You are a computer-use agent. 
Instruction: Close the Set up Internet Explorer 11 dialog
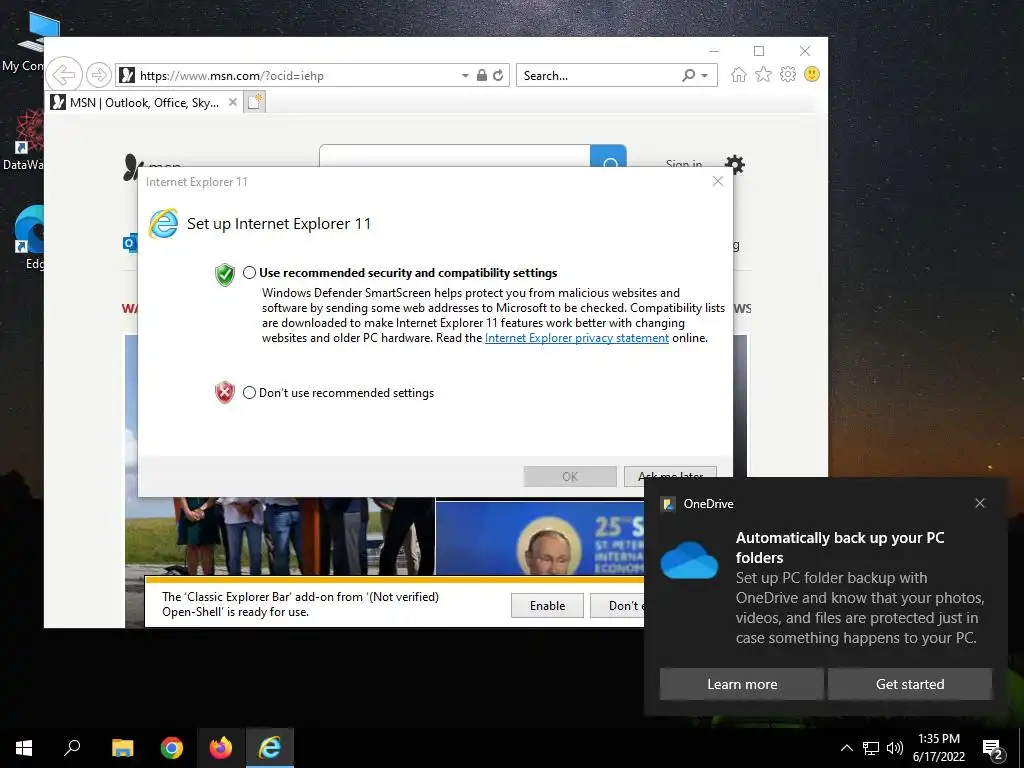[718, 182]
